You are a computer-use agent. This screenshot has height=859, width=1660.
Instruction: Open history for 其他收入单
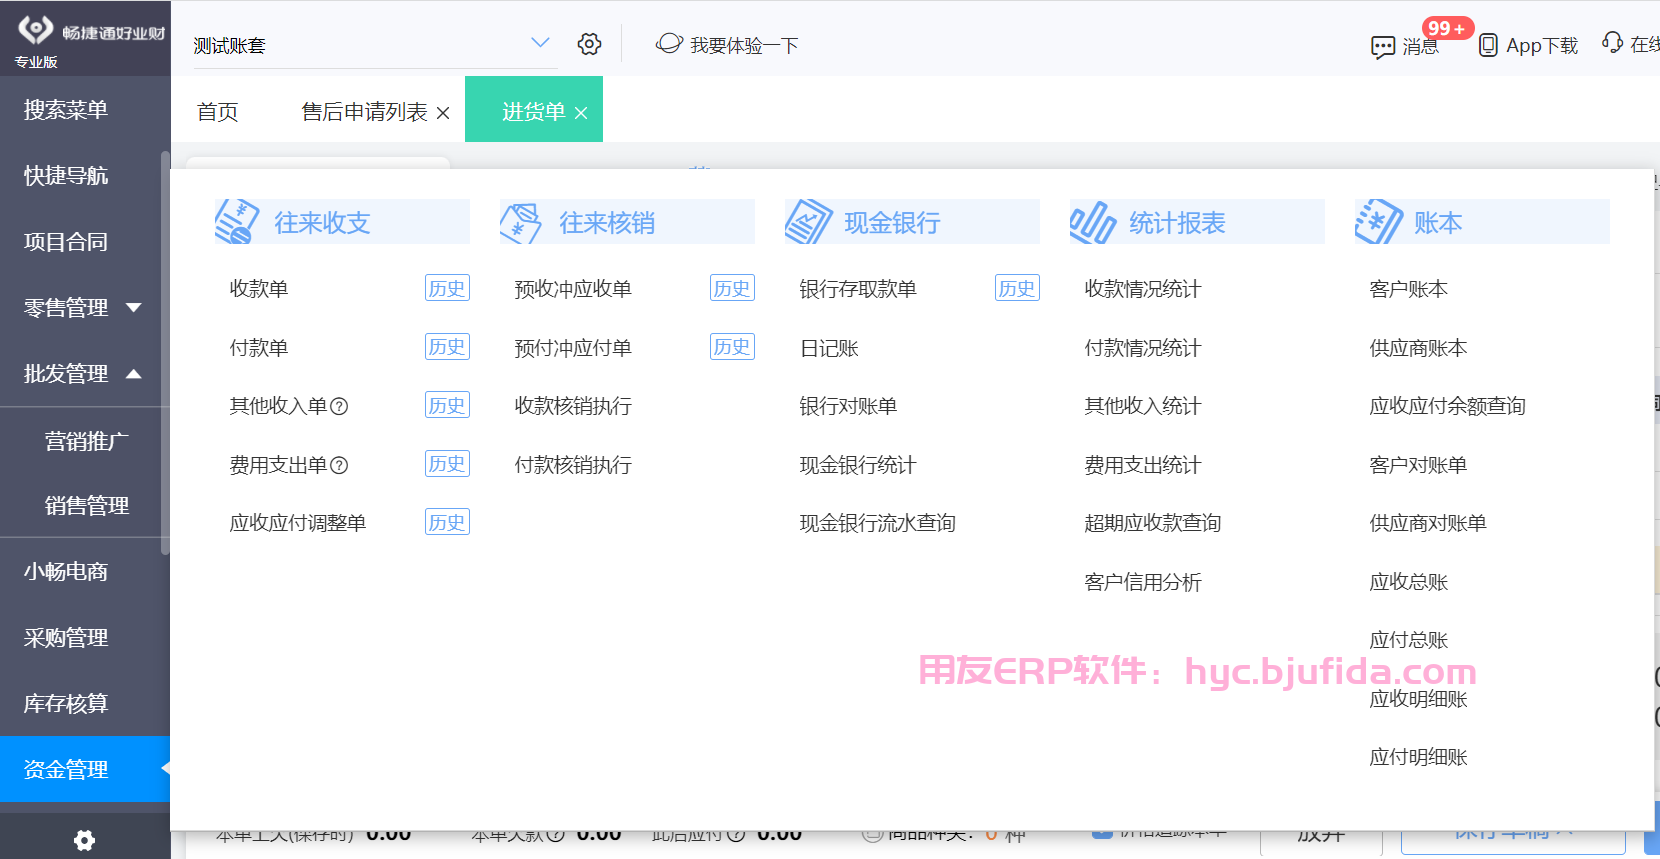(x=447, y=405)
